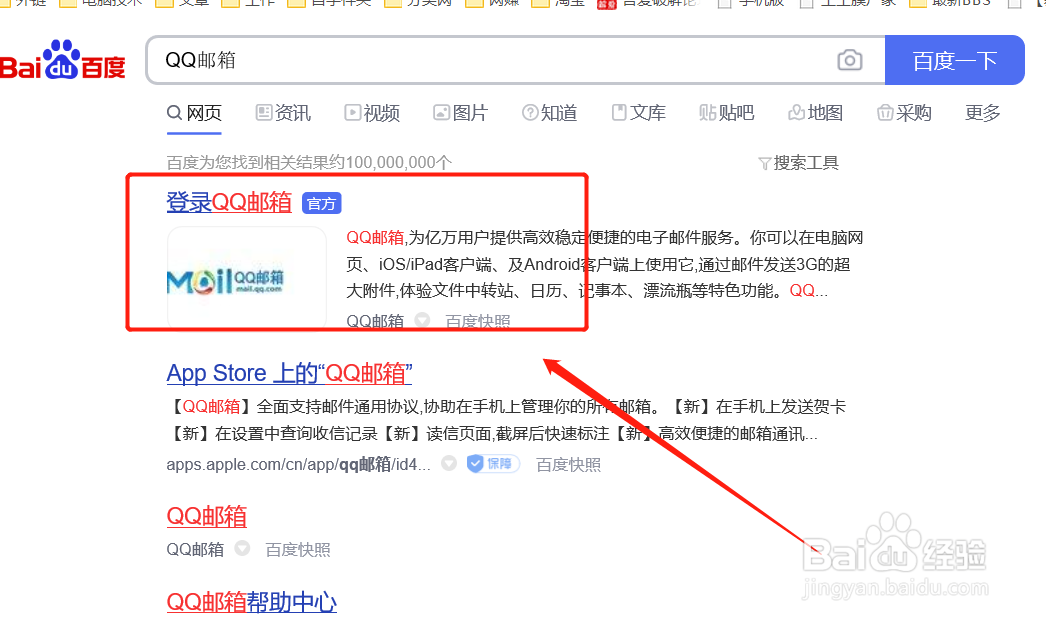Viewport: 1046px width, 624px height.
Task: Click the Baidu logo
Action: [62, 61]
